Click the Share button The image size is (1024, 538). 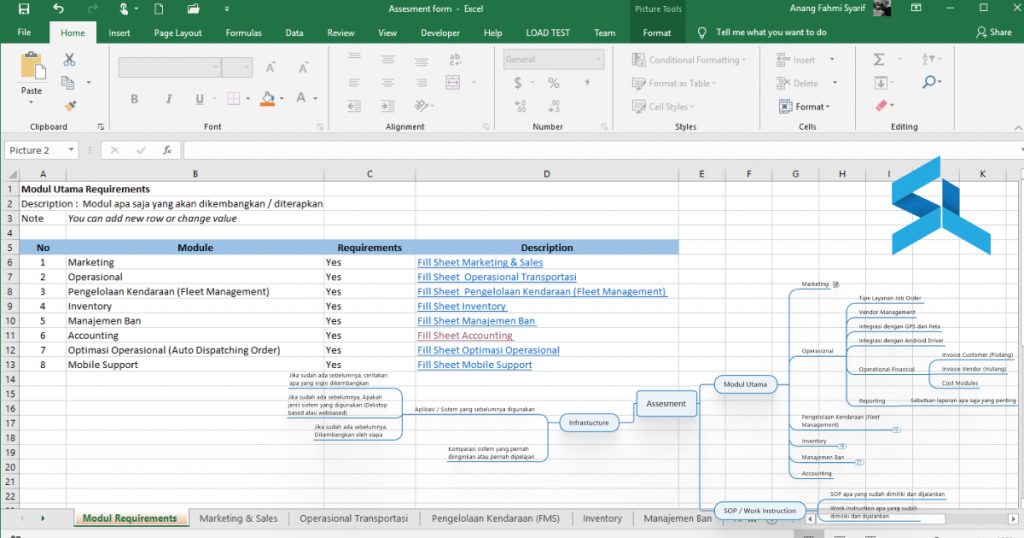coord(993,32)
